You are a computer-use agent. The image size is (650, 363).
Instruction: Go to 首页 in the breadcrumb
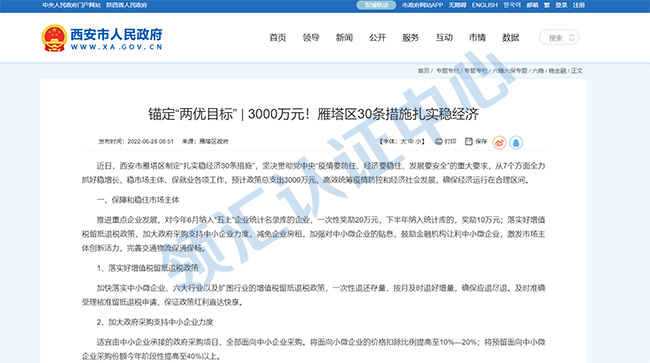424,71
